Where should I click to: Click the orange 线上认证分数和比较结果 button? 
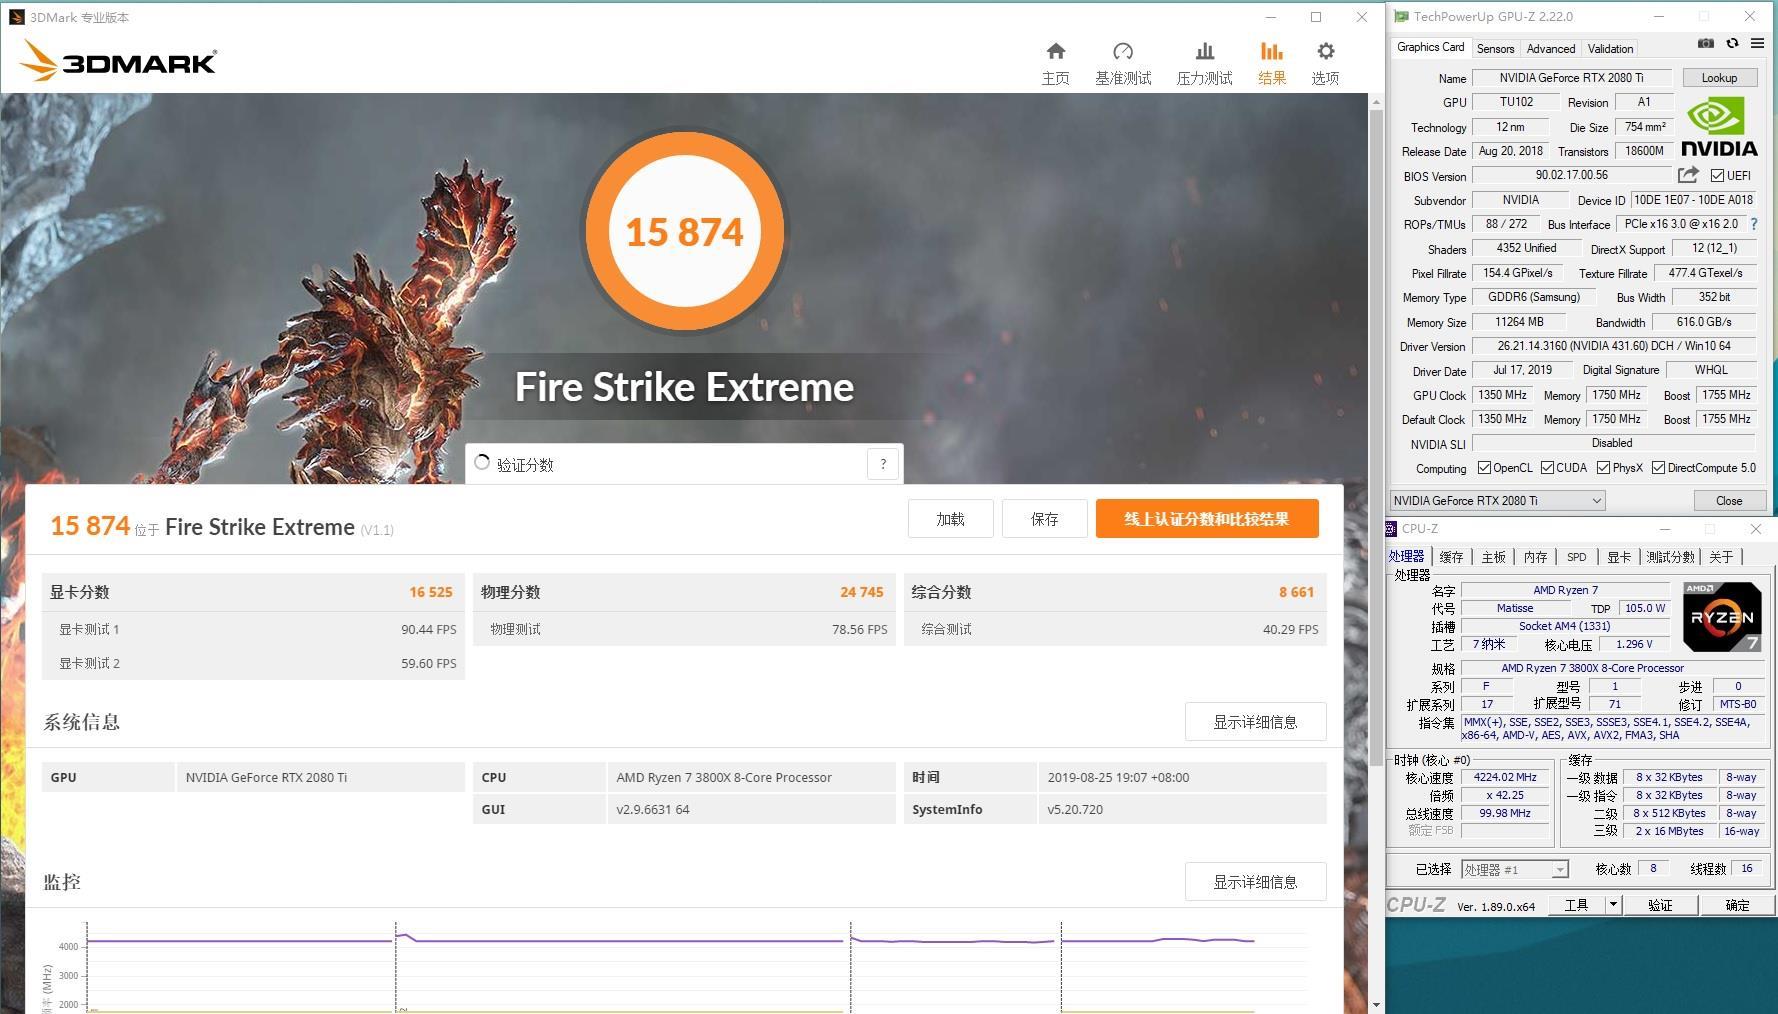coord(1206,519)
